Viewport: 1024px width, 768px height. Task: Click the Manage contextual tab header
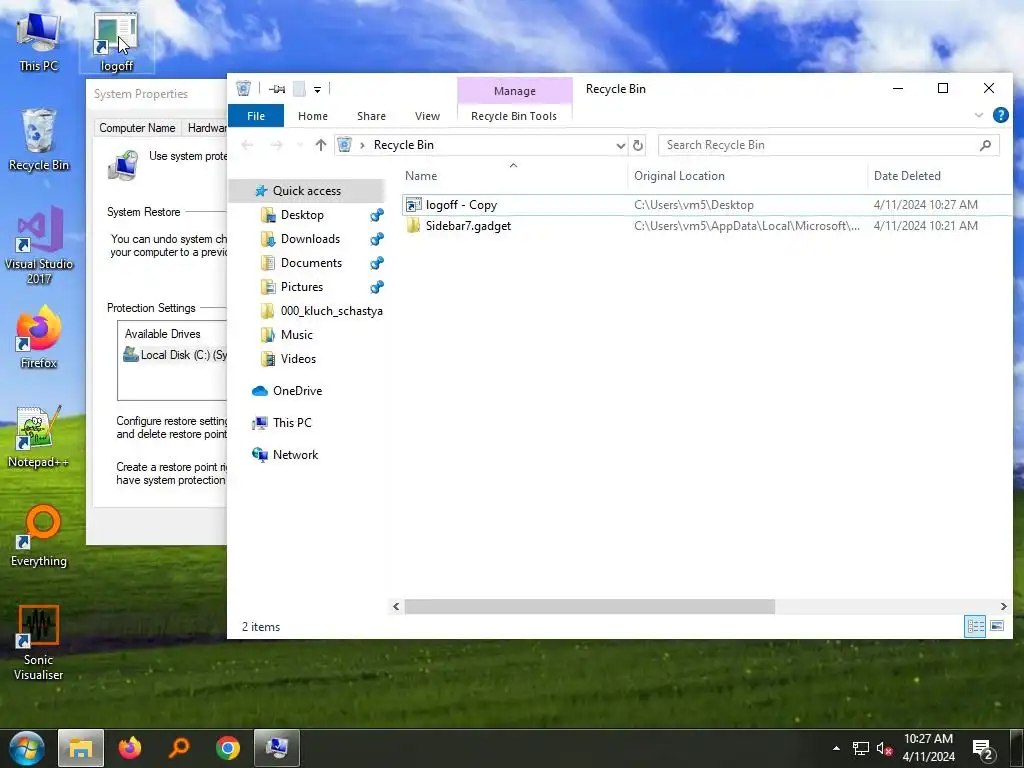515,91
